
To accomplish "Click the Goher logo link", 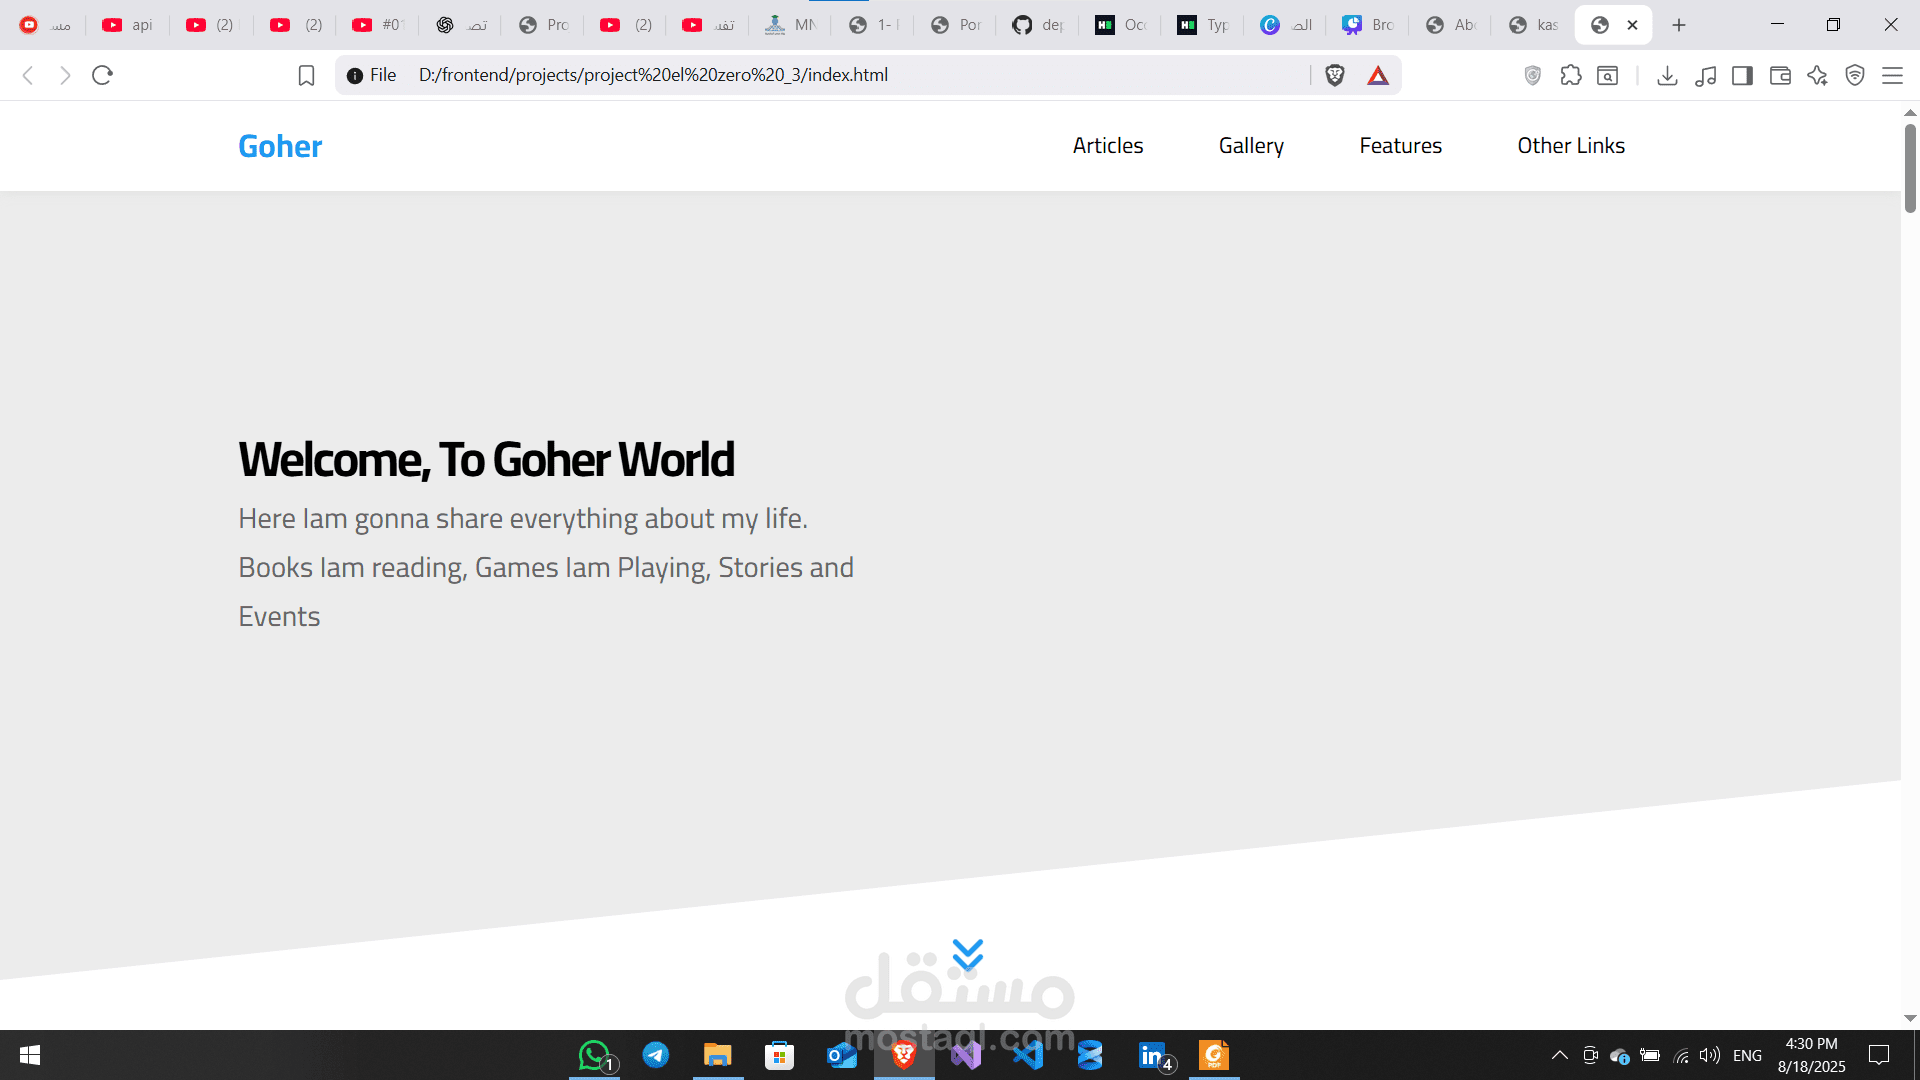I will coord(280,146).
